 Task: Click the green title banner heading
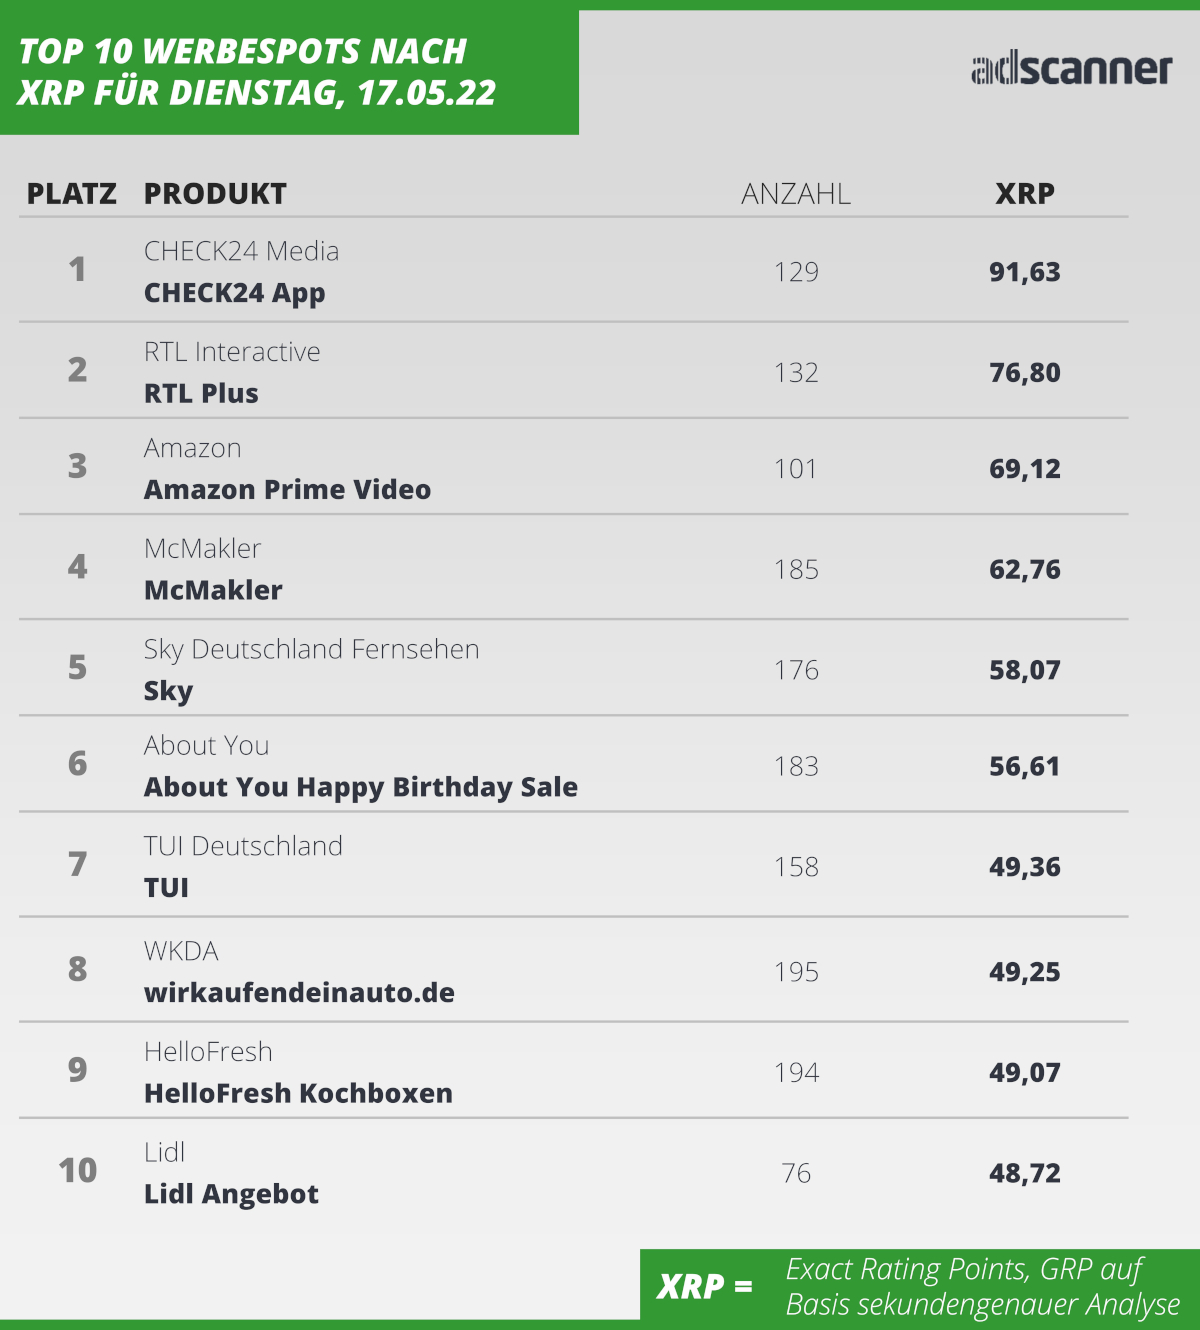[257, 71]
